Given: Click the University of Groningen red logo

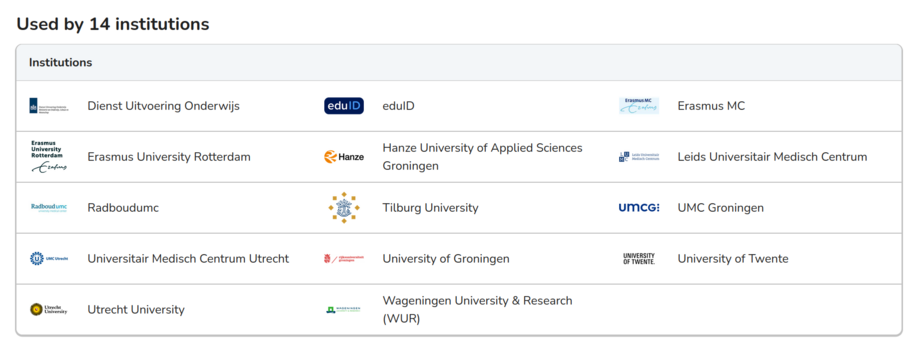Looking at the screenshot, I should click(x=344, y=258).
